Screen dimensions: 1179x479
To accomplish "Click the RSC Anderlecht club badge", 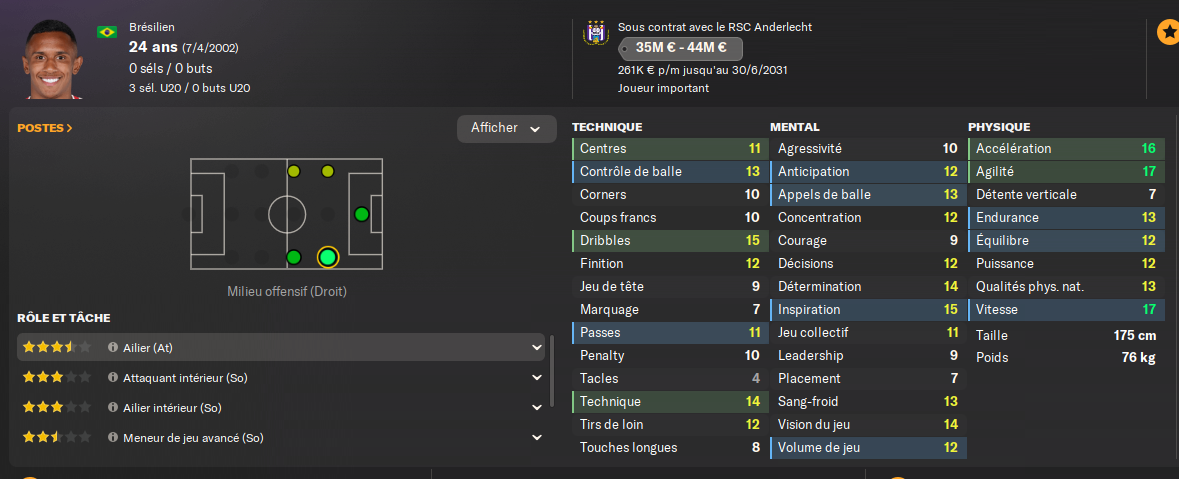I will [595, 33].
